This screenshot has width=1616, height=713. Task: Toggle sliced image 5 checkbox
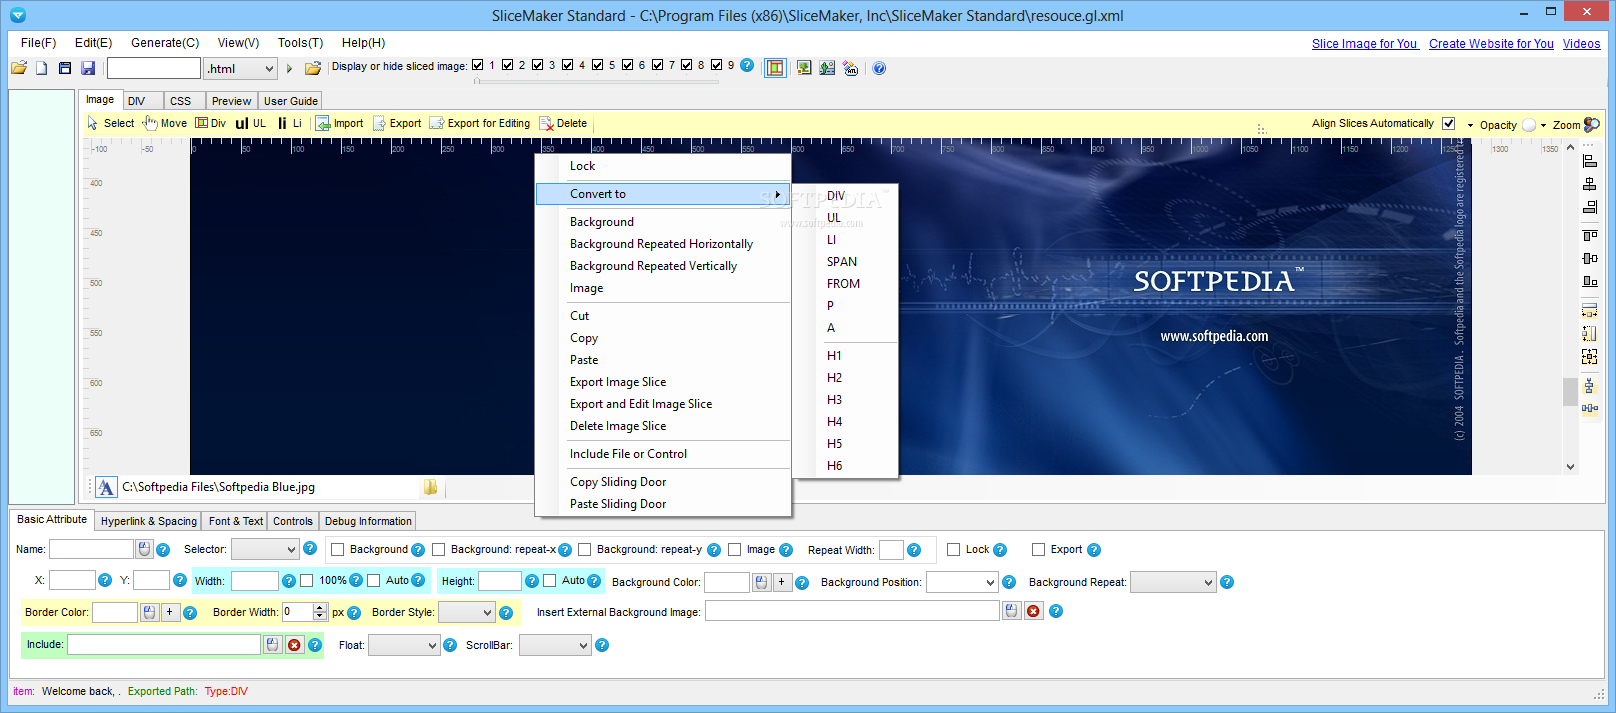(x=598, y=65)
